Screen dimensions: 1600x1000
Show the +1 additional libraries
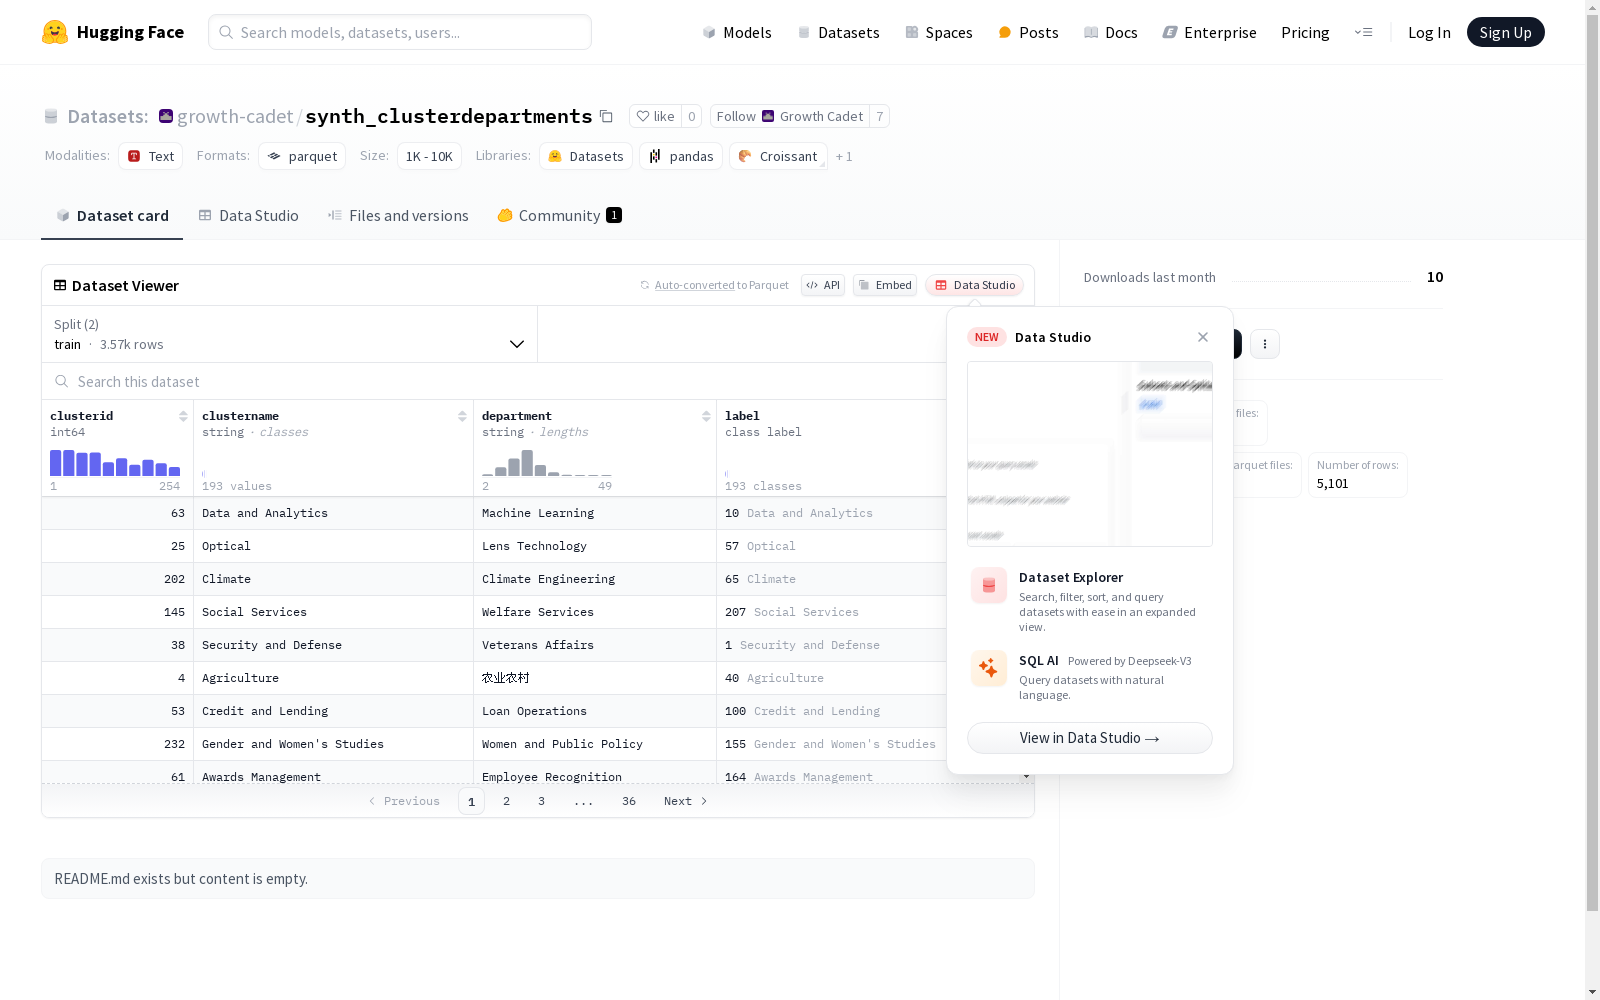click(x=844, y=156)
